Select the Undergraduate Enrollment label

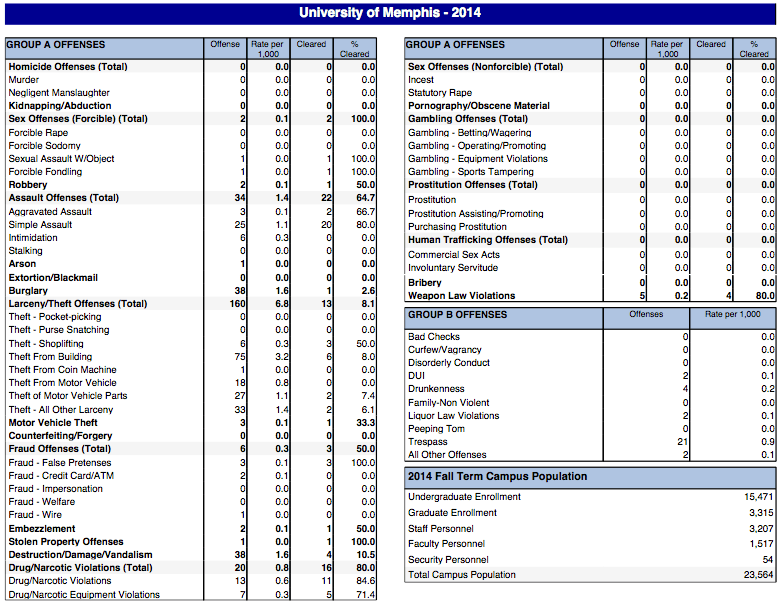(x=463, y=497)
